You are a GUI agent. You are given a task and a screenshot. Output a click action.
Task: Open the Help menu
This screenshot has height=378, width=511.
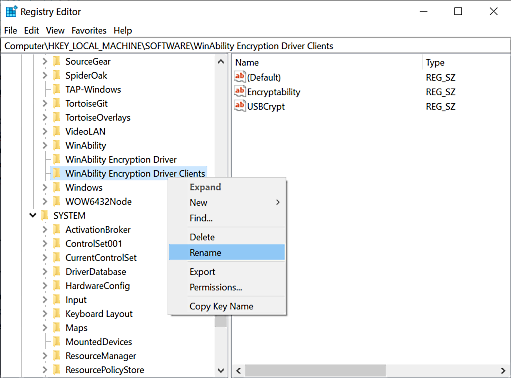pos(123,31)
